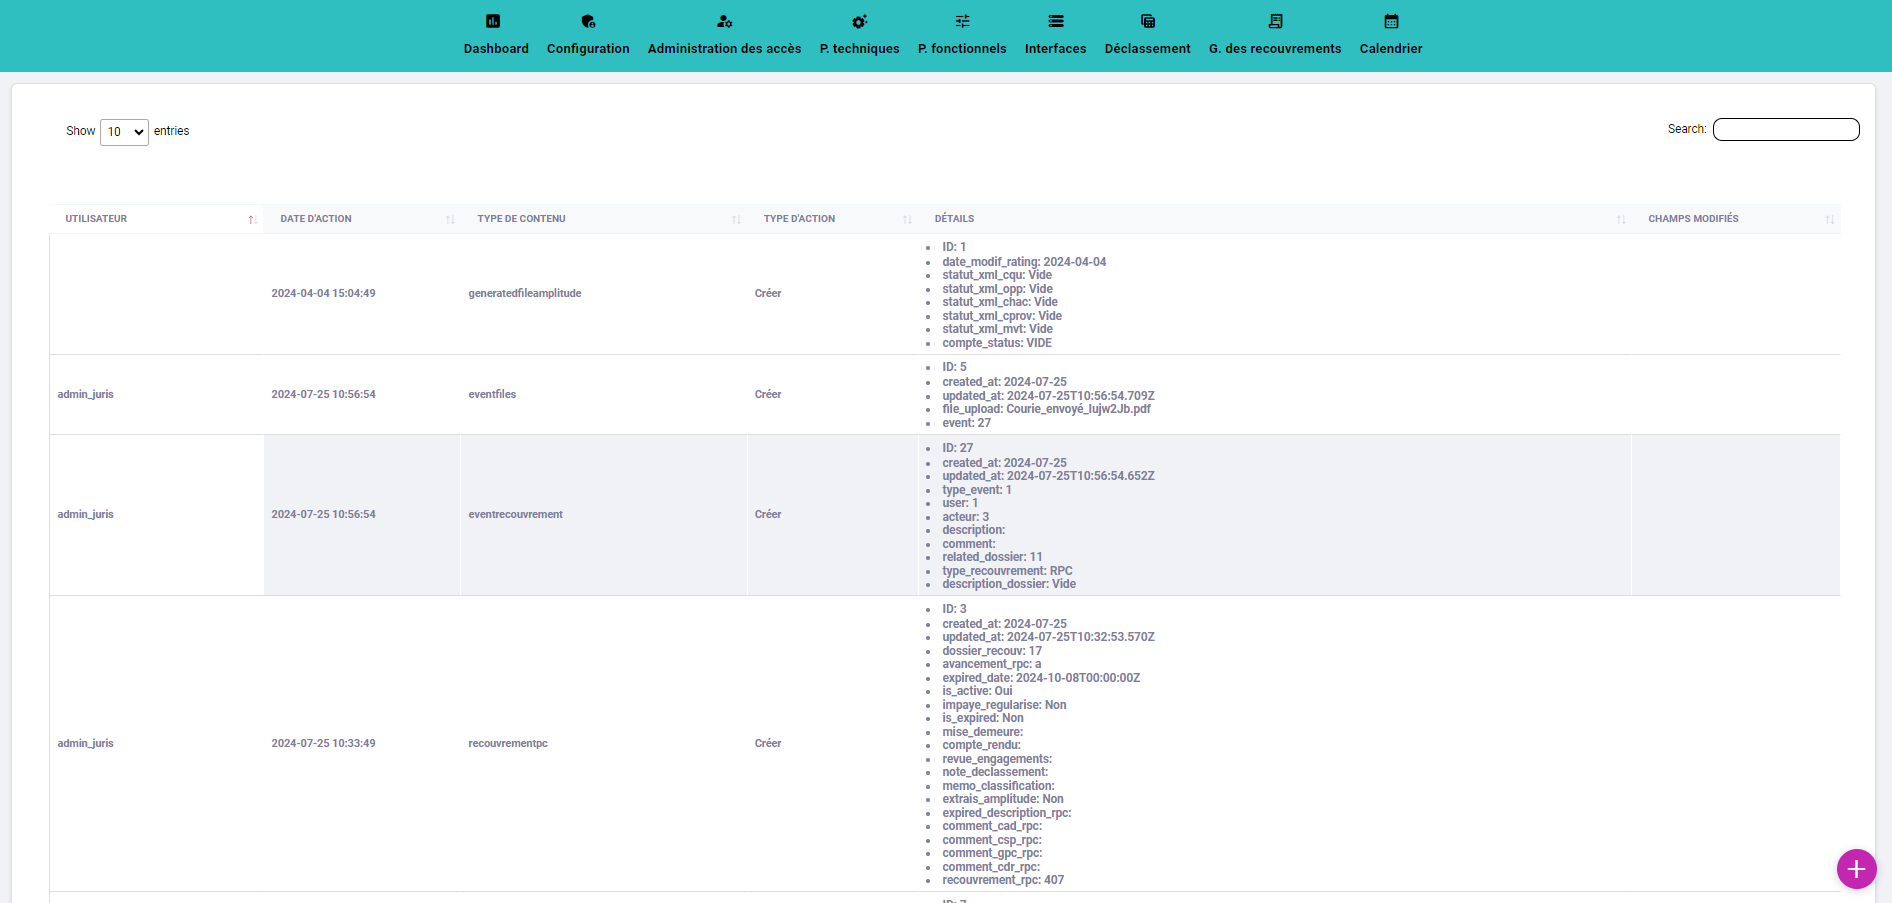The width and height of the screenshot is (1892, 903).
Task: Click the Configuration shield icon
Action: pos(588,21)
